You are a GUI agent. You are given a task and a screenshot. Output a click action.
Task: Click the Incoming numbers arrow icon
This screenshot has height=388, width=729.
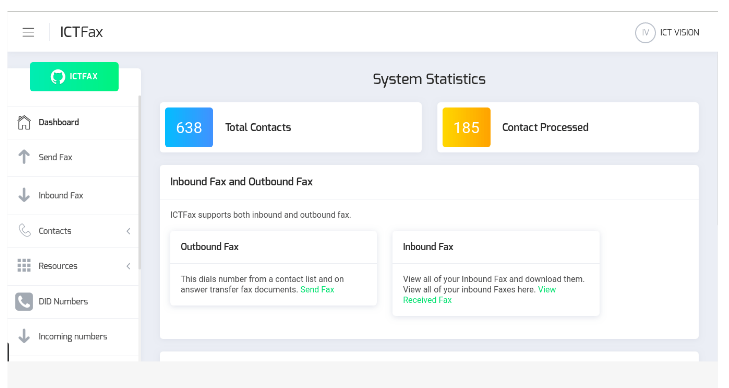pyautogui.click(x=24, y=336)
